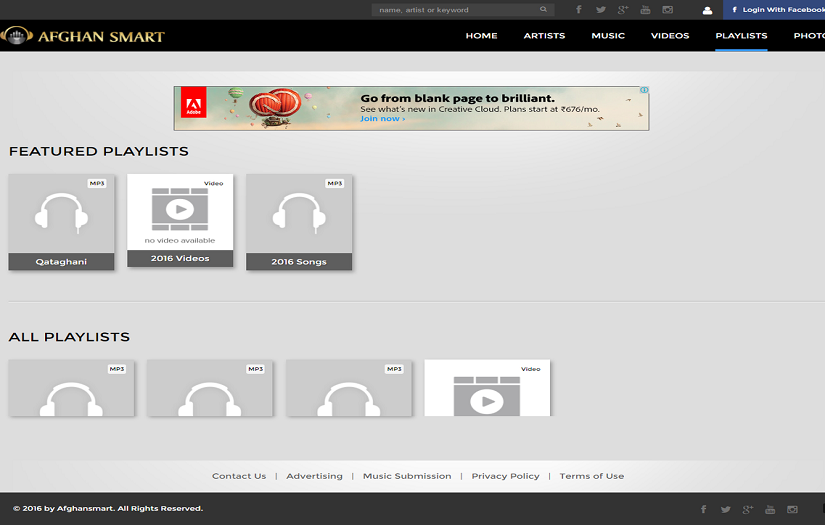This screenshot has width=825, height=525.
Task: Login With Facebook button
Action: point(774,9)
